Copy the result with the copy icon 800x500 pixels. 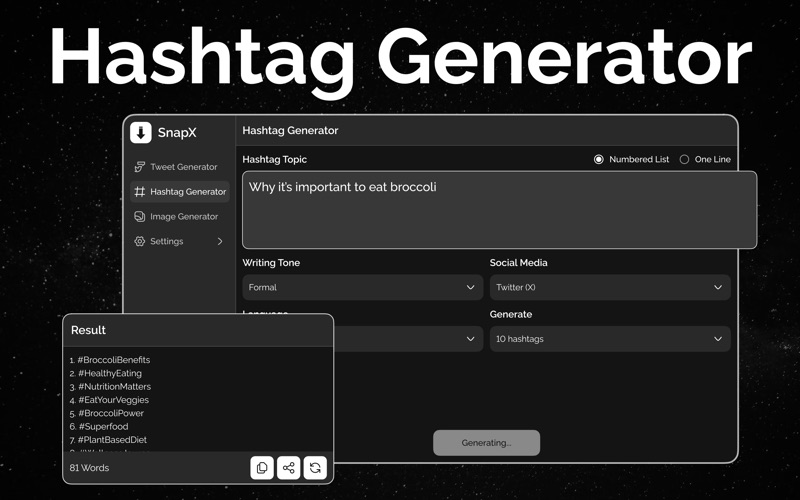click(262, 467)
